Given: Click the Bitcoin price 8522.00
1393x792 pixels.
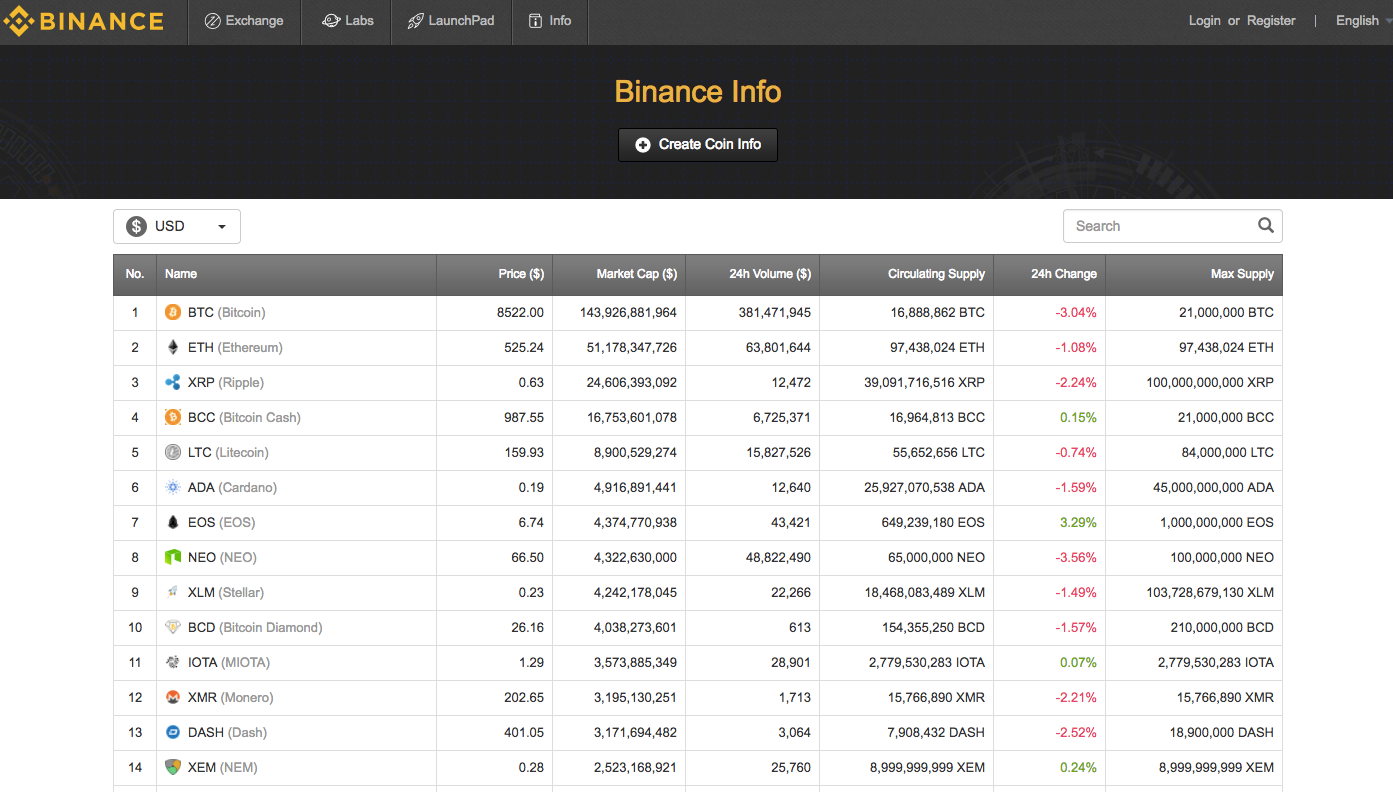Looking at the screenshot, I should pos(520,313).
